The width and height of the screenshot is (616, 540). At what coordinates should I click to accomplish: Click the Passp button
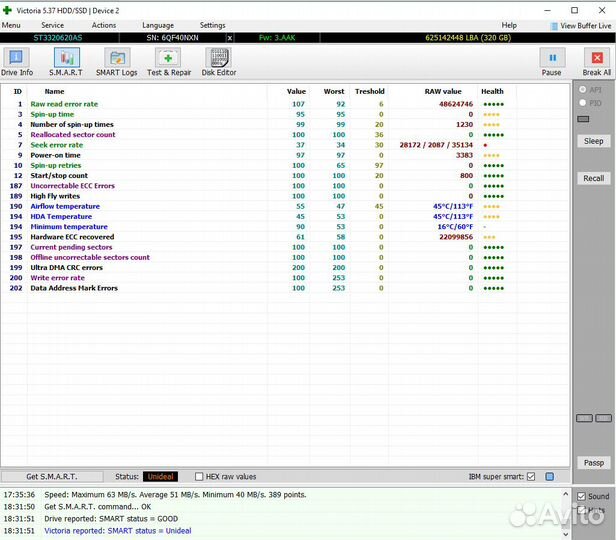[x=594, y=463]
